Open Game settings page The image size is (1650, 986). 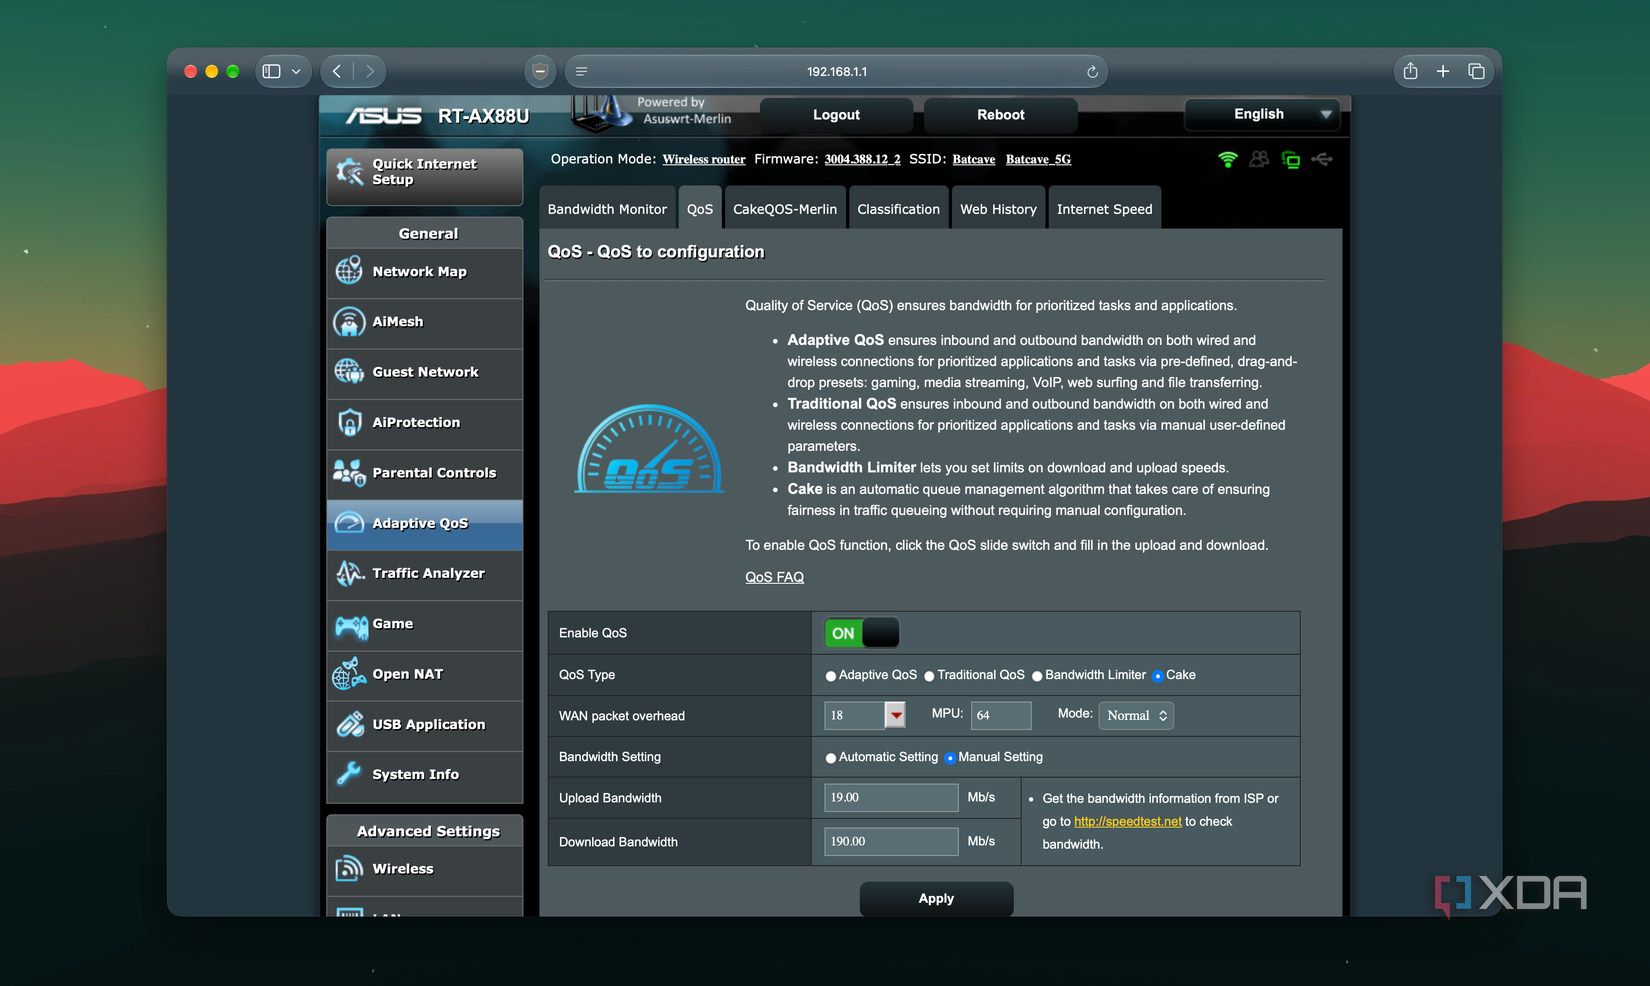tap(424, 624)
